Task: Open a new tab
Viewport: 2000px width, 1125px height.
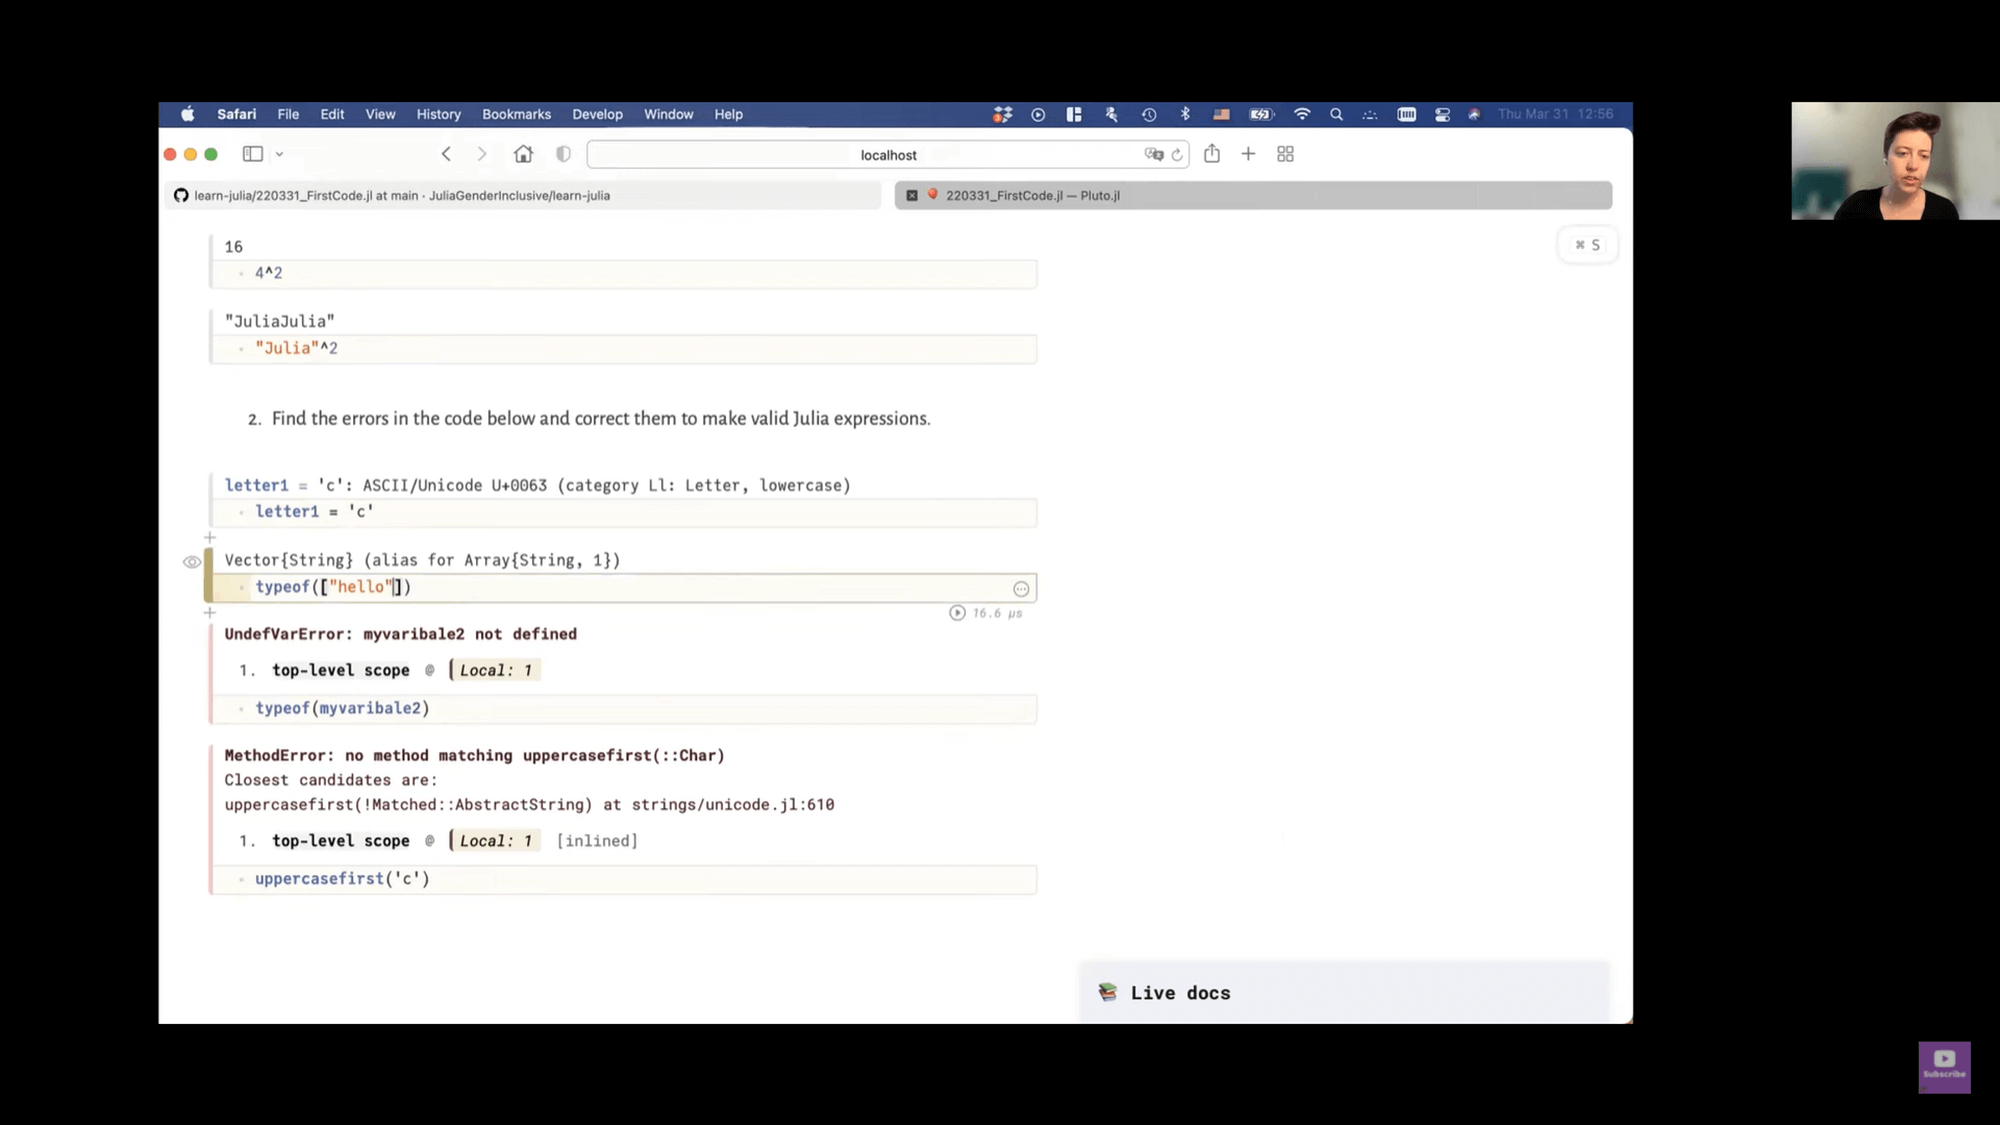Action: click(1248, 154)
